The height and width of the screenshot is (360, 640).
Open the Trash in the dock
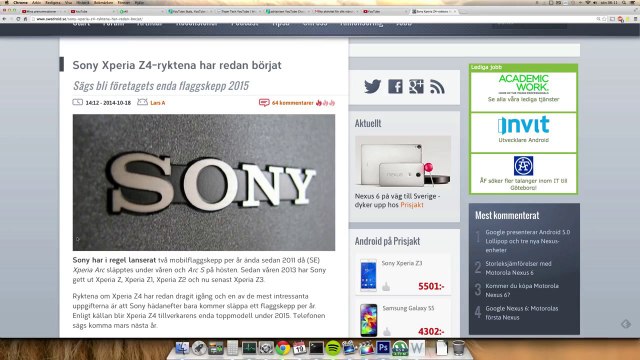pyautogui.click(x=458, y=348)
